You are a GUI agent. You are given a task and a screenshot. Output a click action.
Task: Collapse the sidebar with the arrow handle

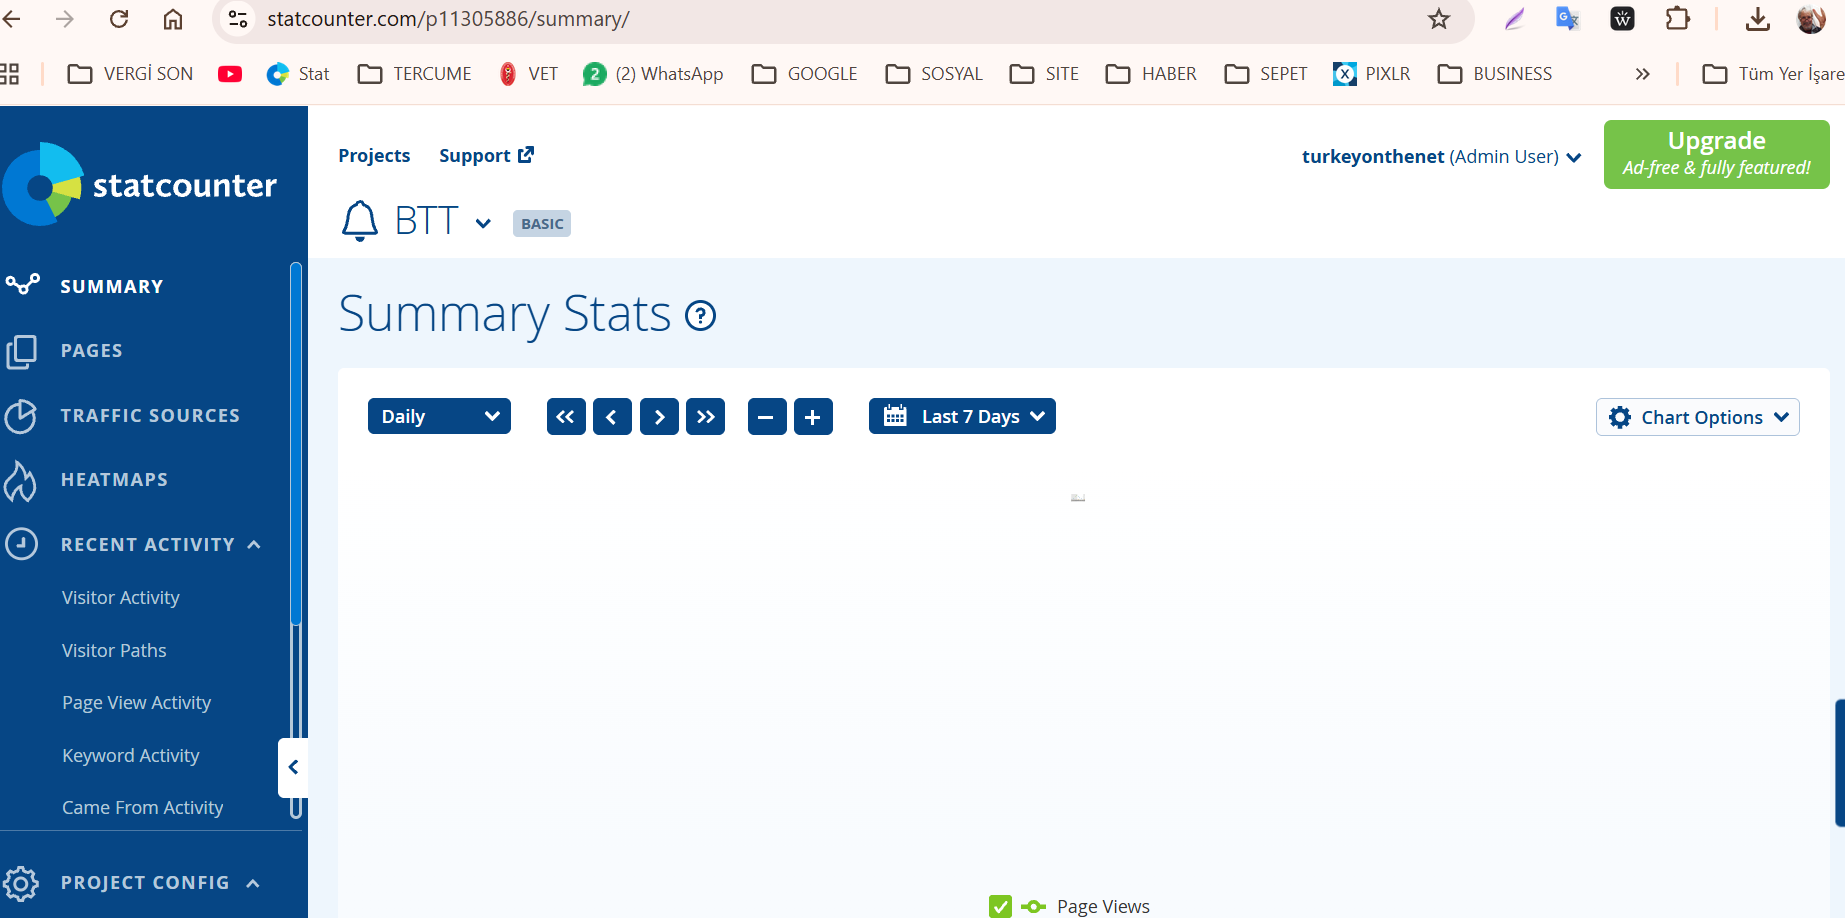click(293, 767)
